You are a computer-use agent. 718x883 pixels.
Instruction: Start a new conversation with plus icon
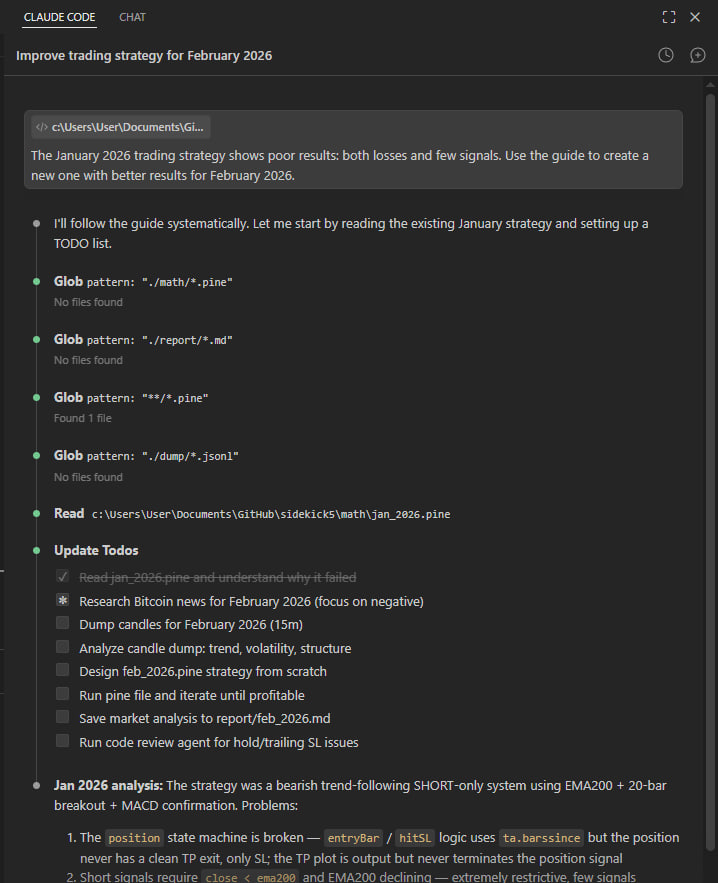698,55
